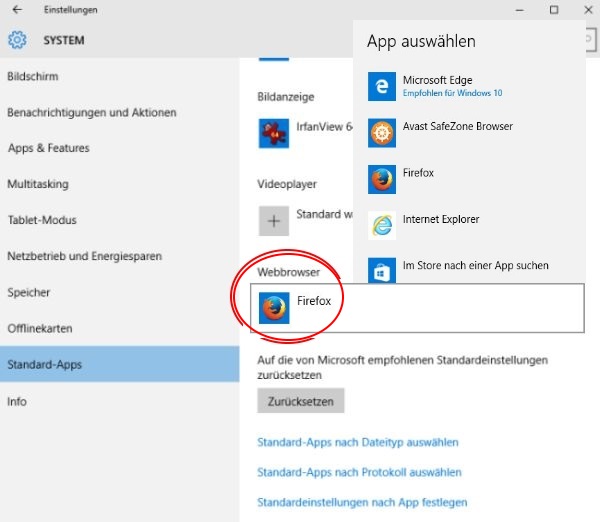Open Standardeinstellungen nach App festlegen link
Image resolution: width=600 pixels, height=522 pixels.
point(362,502)
